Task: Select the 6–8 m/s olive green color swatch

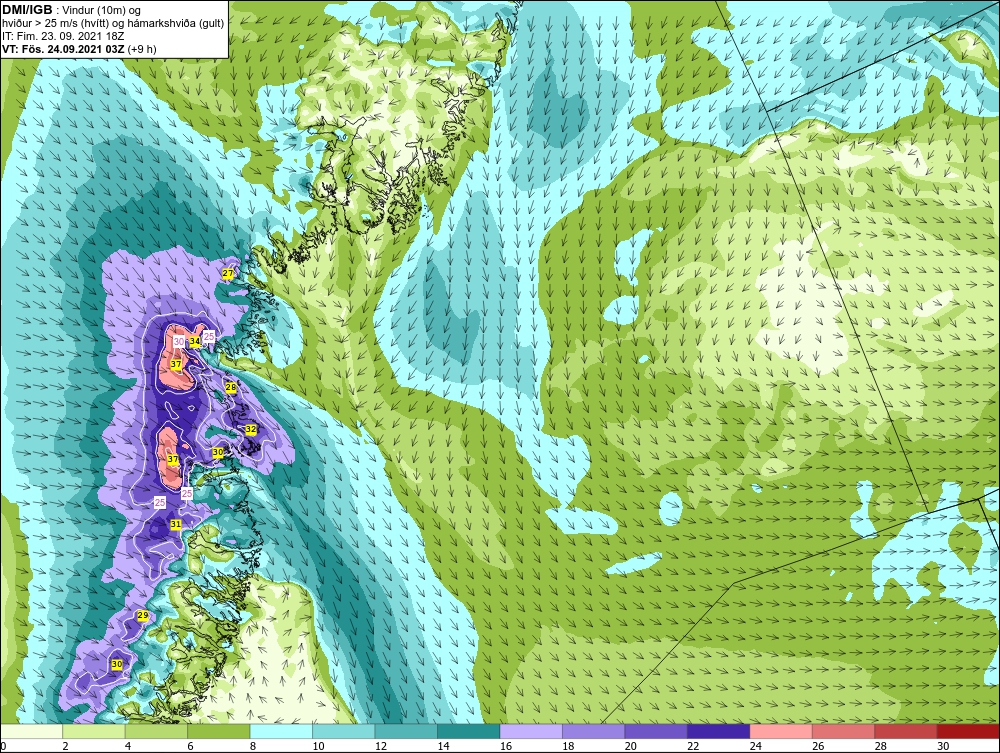Action: (x=219, y=731)
